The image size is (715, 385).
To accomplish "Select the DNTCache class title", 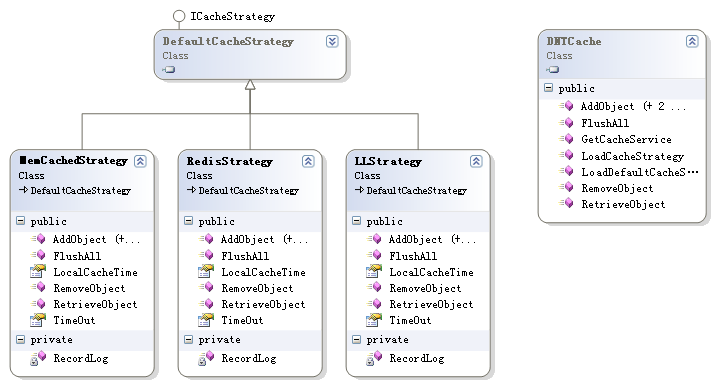I will click(574, 42).
